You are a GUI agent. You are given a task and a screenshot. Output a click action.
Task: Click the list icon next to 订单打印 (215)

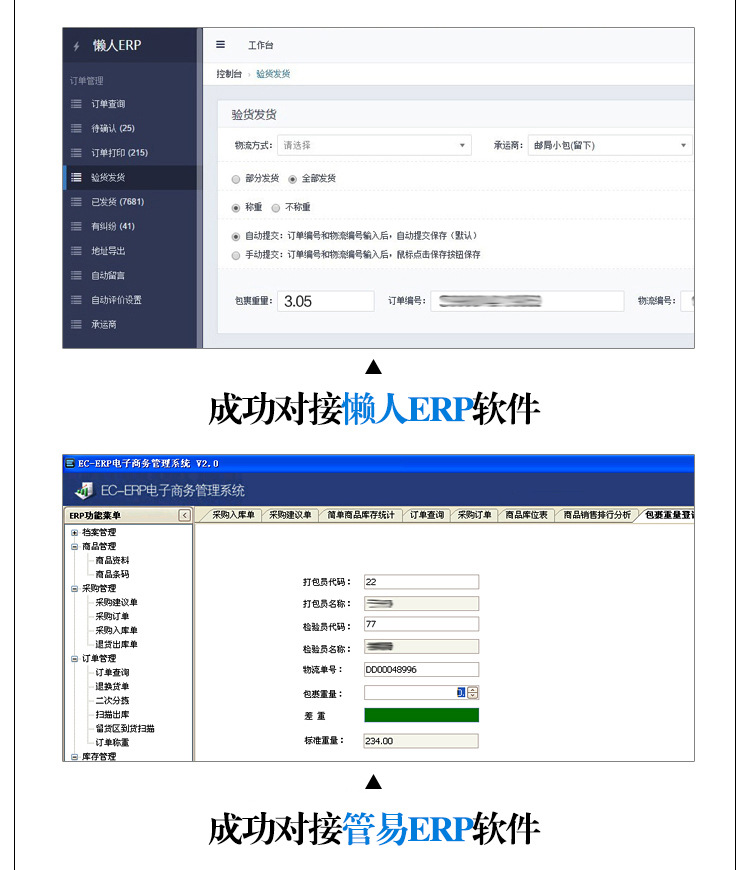click(x=76, y=153)
